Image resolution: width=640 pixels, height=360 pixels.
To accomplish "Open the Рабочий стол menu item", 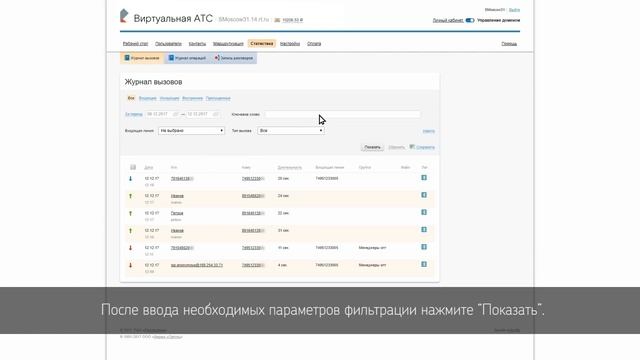I will (x=136, y=44).
